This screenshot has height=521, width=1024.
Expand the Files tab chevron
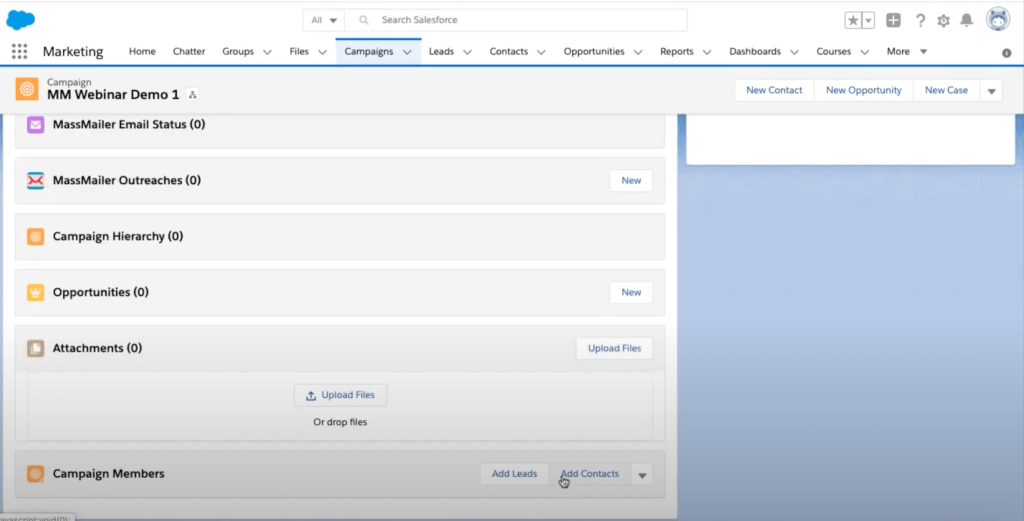(x=323, y=52)
